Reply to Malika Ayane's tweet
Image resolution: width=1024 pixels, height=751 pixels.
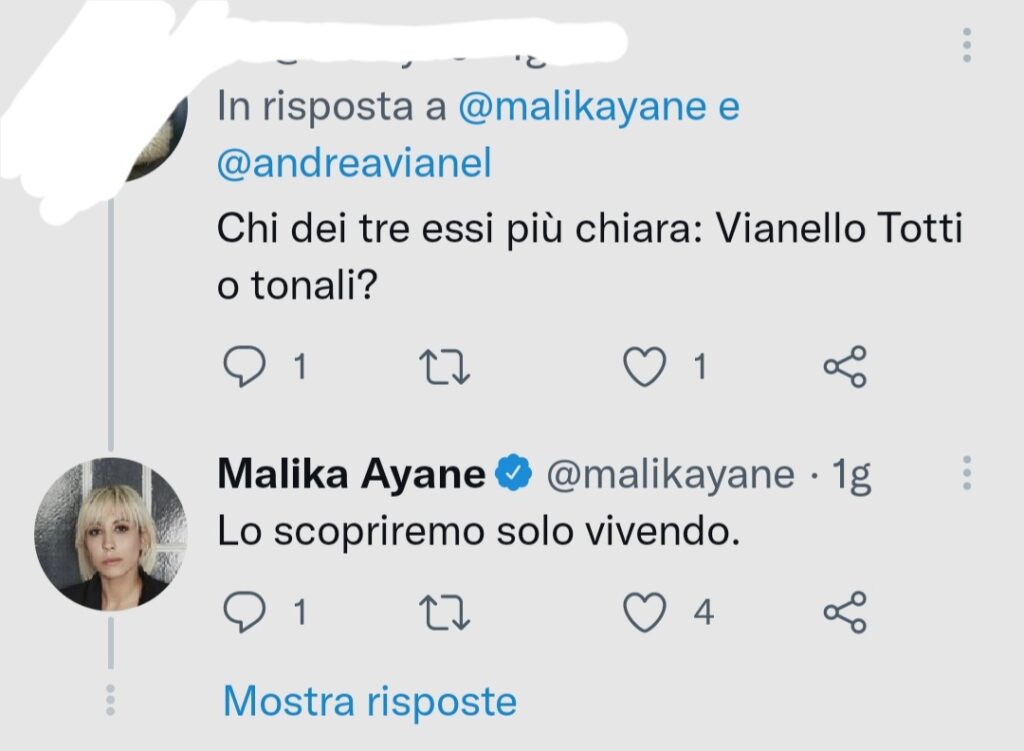tap(243, 612)
